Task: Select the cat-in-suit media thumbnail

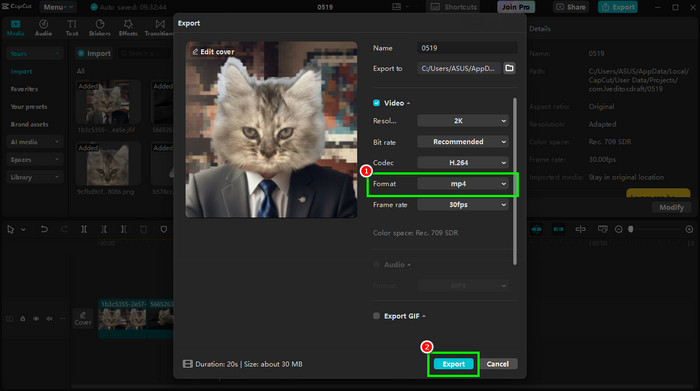Action: [108, 102]
